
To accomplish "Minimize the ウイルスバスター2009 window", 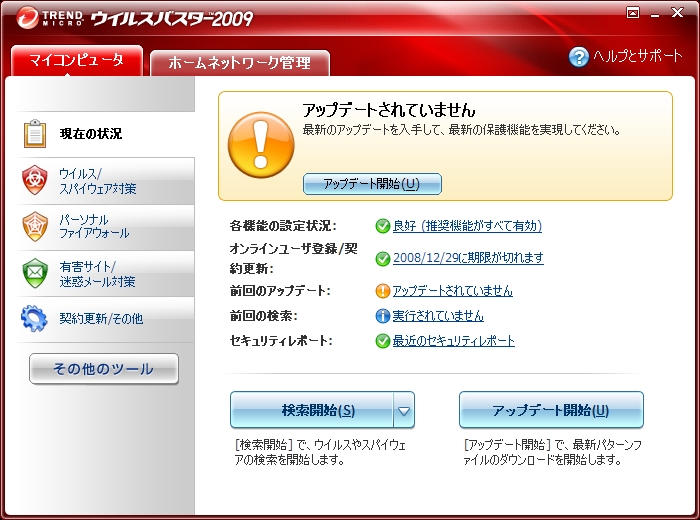I will pos(655,14).
